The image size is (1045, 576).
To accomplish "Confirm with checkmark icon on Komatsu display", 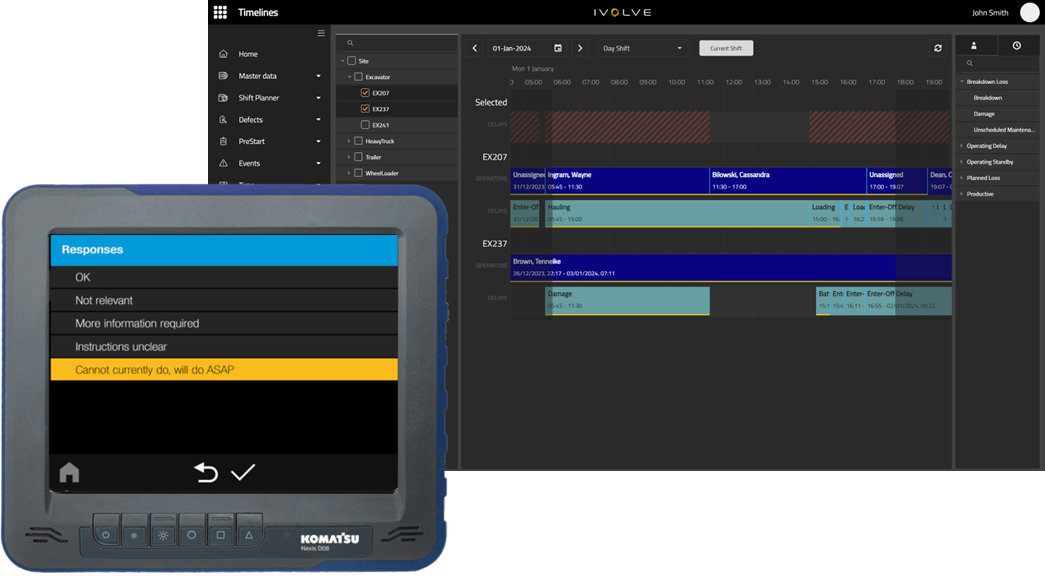I will (x=243, y=473).
